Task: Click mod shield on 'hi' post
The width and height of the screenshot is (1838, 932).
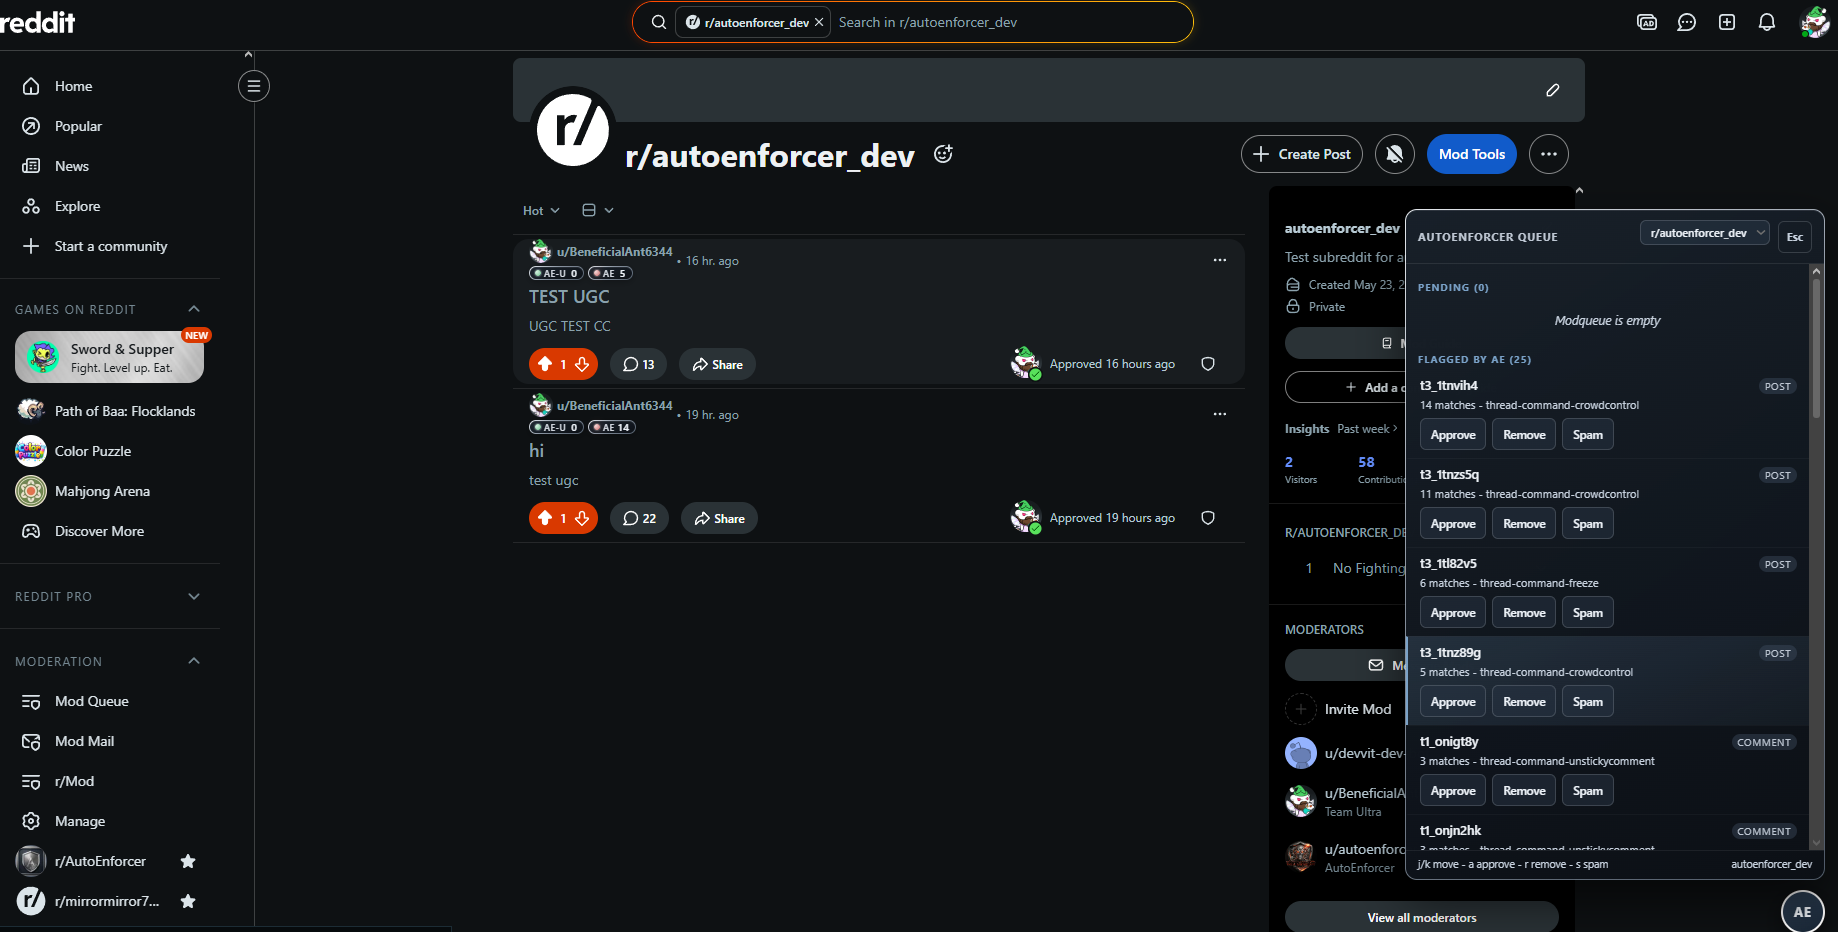Action: (x=1208, y=518)
